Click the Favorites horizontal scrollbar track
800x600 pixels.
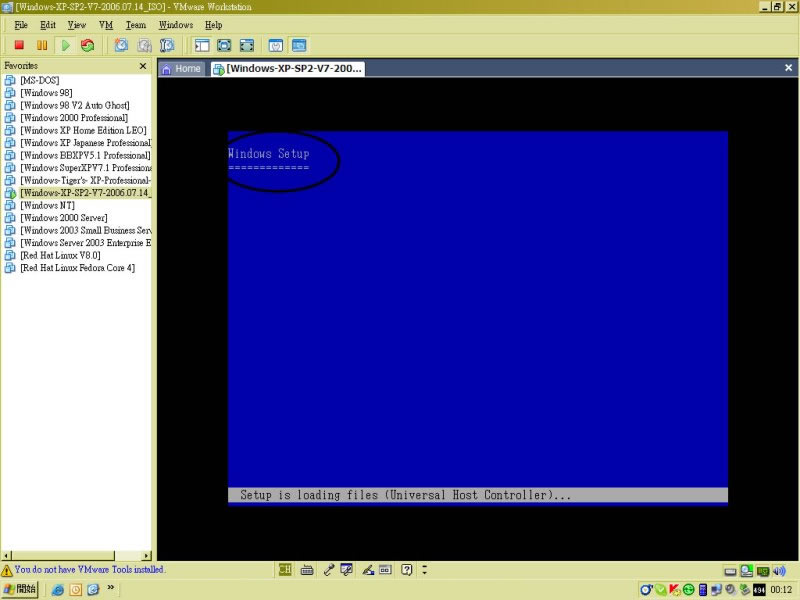tap(129, 556)
